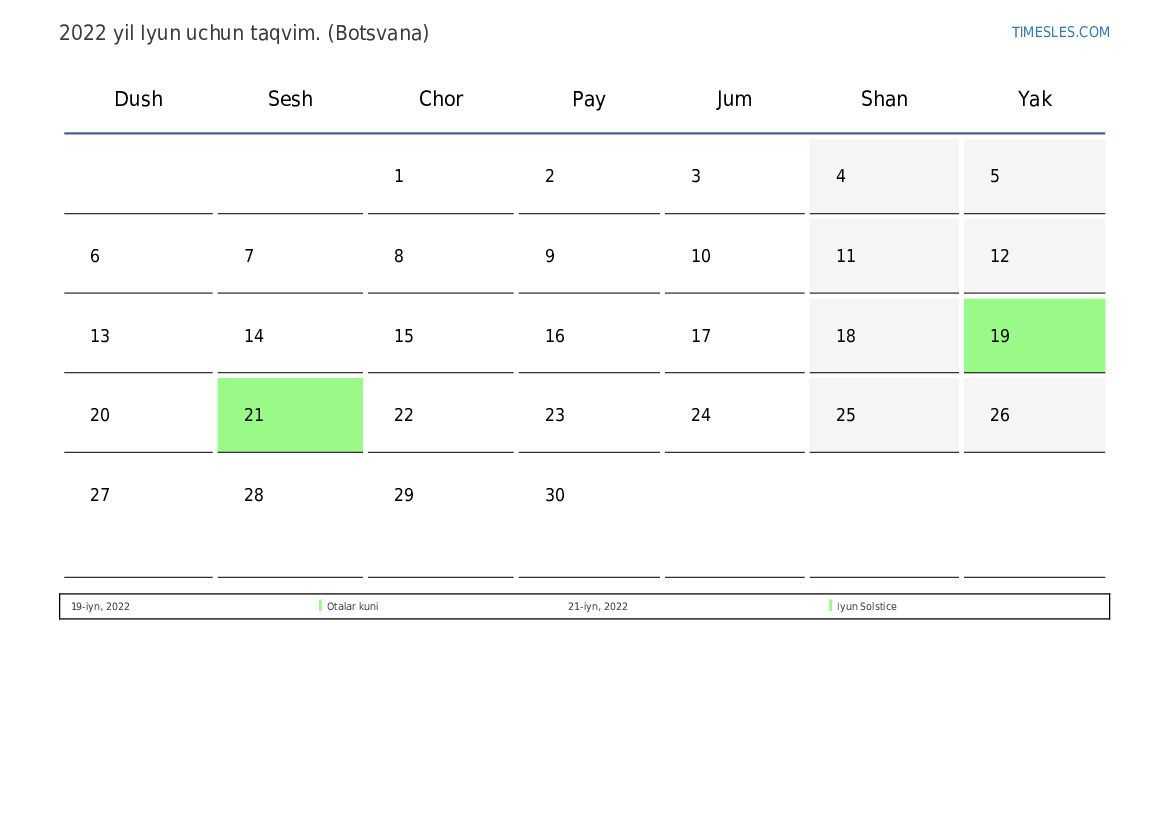Click the green marker beside Iyun Solstice
Image resolution: width=1169 pixels, height=827 pixels.
[x=830, y=606]
